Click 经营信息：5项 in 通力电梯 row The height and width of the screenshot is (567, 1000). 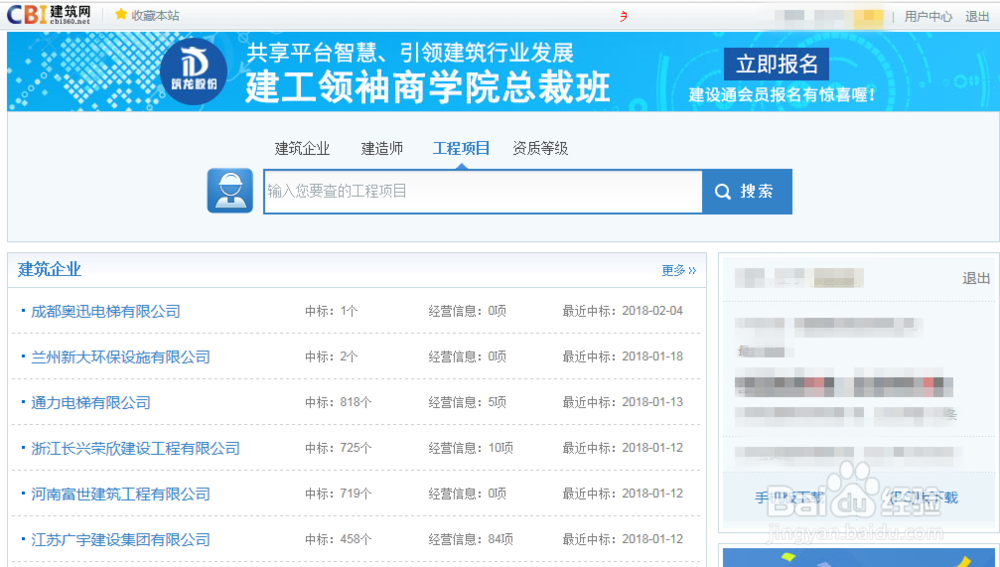point(467,402)
